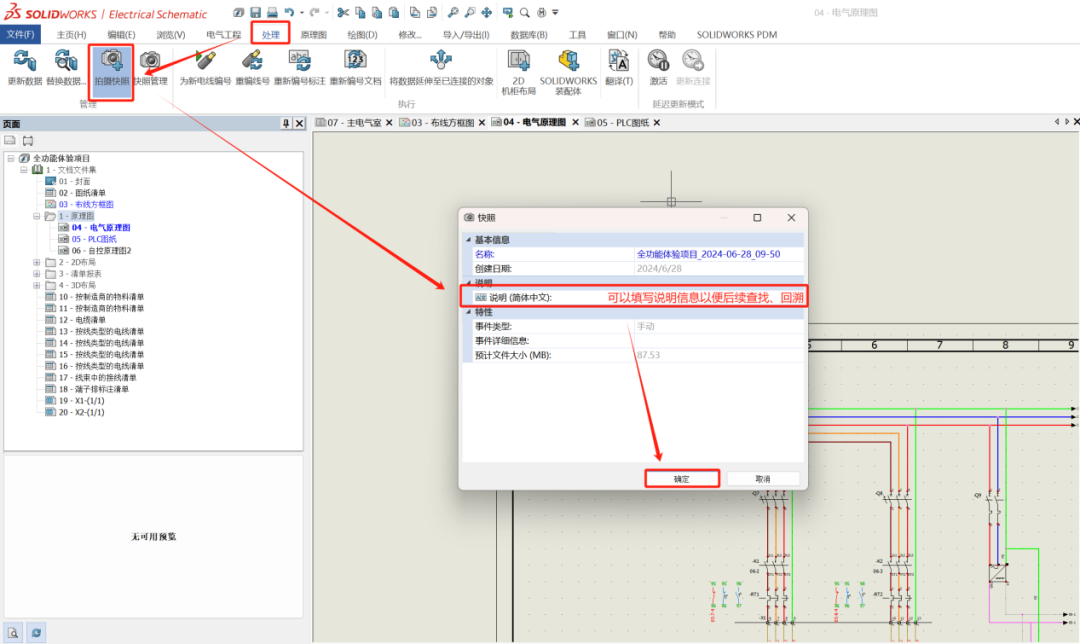The width and height of the screenshot is (1080, 644).
Task: Click the 取消 button in the dialog
Action: [x=764, y=478]
